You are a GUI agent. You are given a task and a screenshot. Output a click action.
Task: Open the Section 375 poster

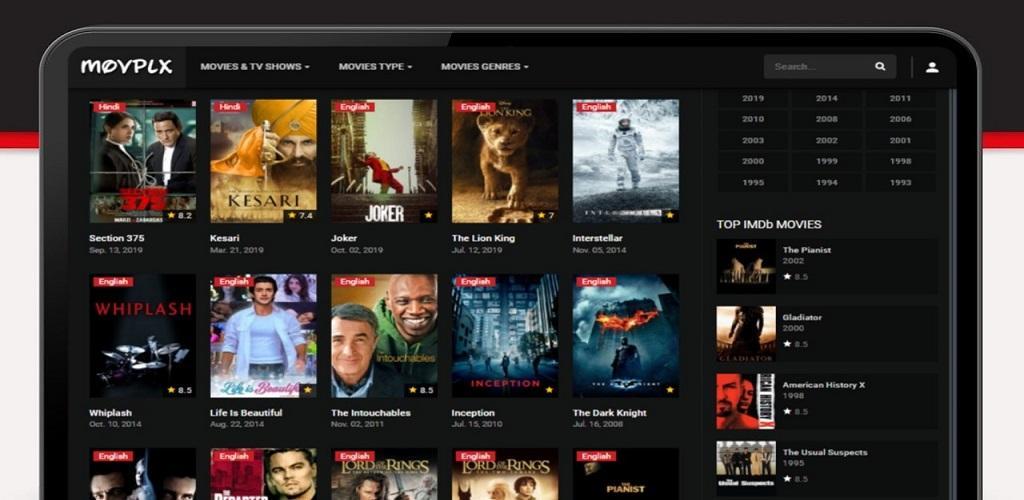[x=142, y=161]
